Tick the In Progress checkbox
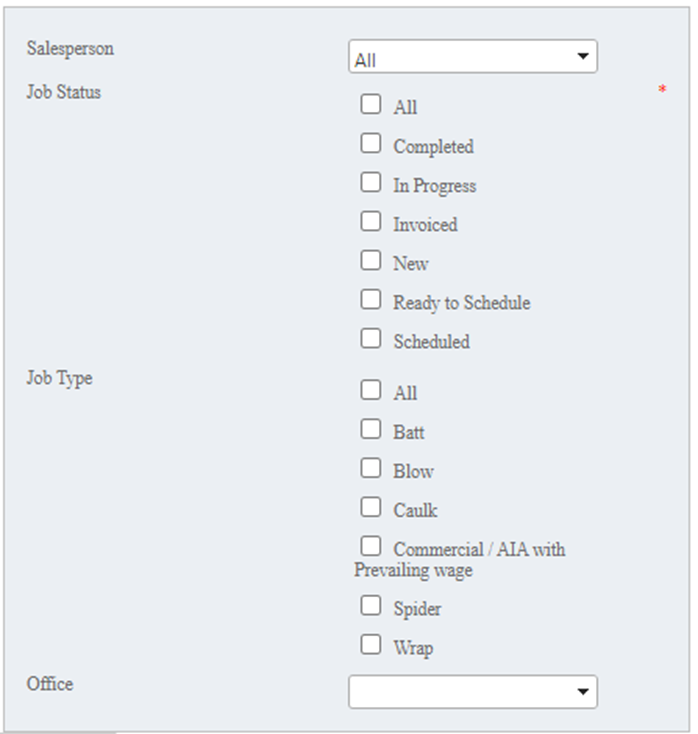Image resolution: width=698 pixels, height=734 pixels. (x=371, y=182)
